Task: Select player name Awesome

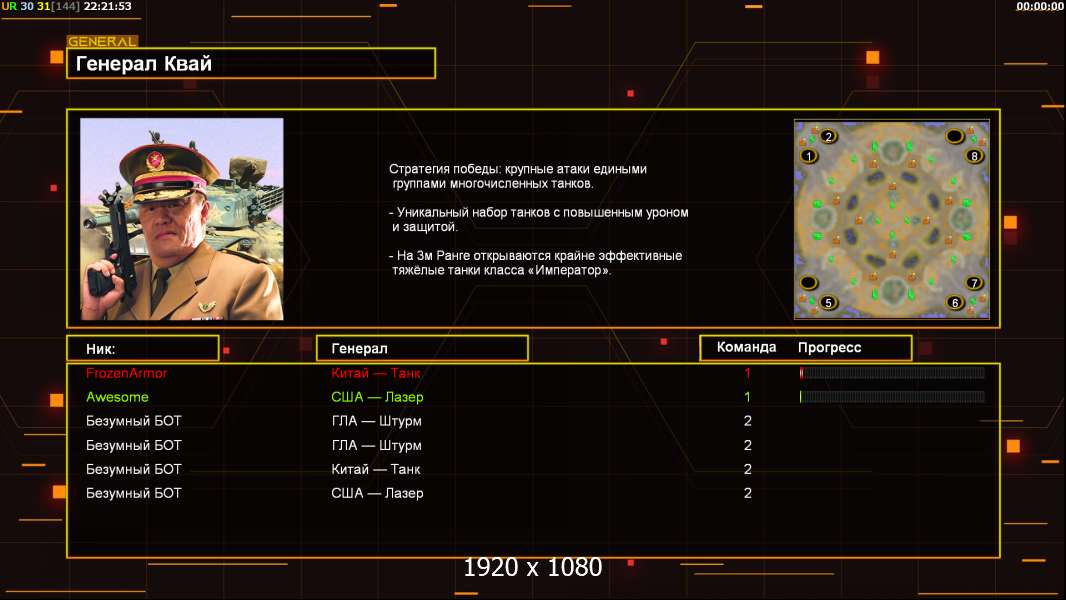Action: [117, 397]
